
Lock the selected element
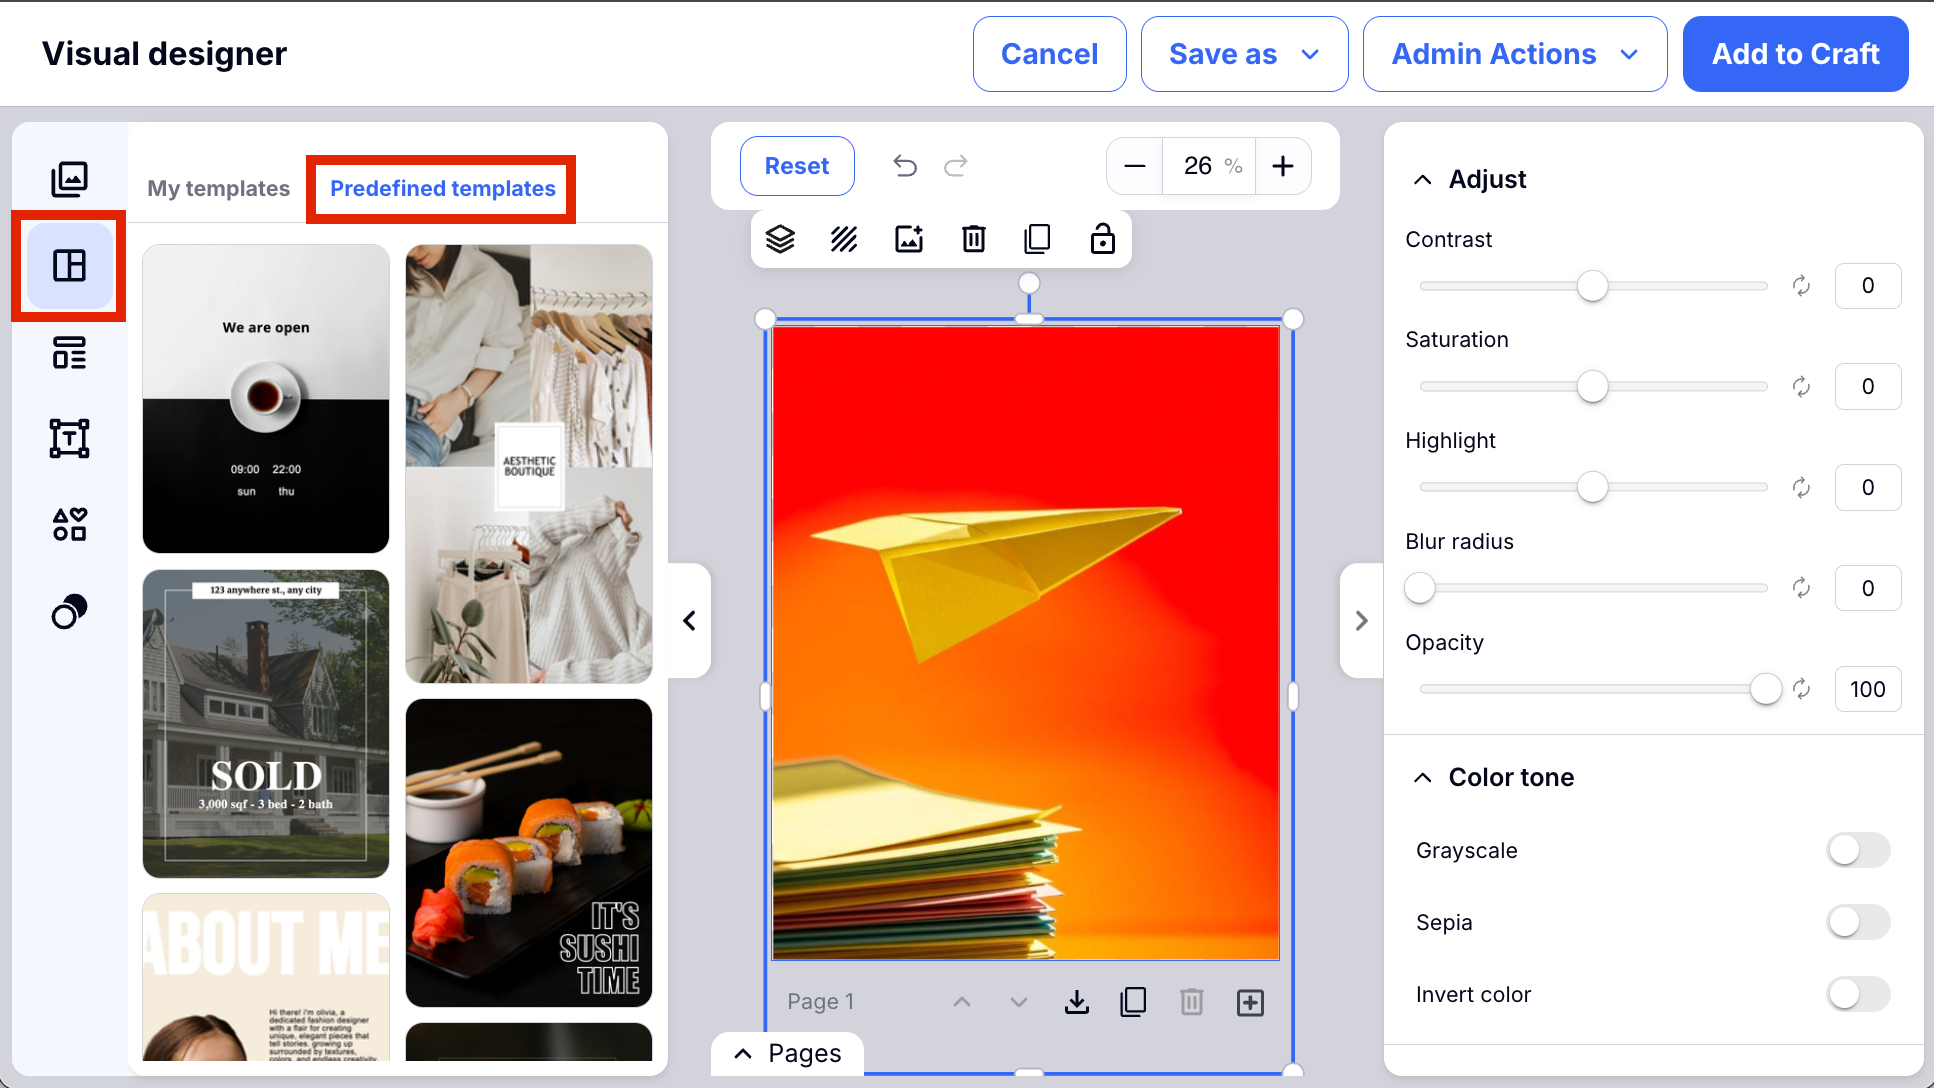pos(1102,239)
